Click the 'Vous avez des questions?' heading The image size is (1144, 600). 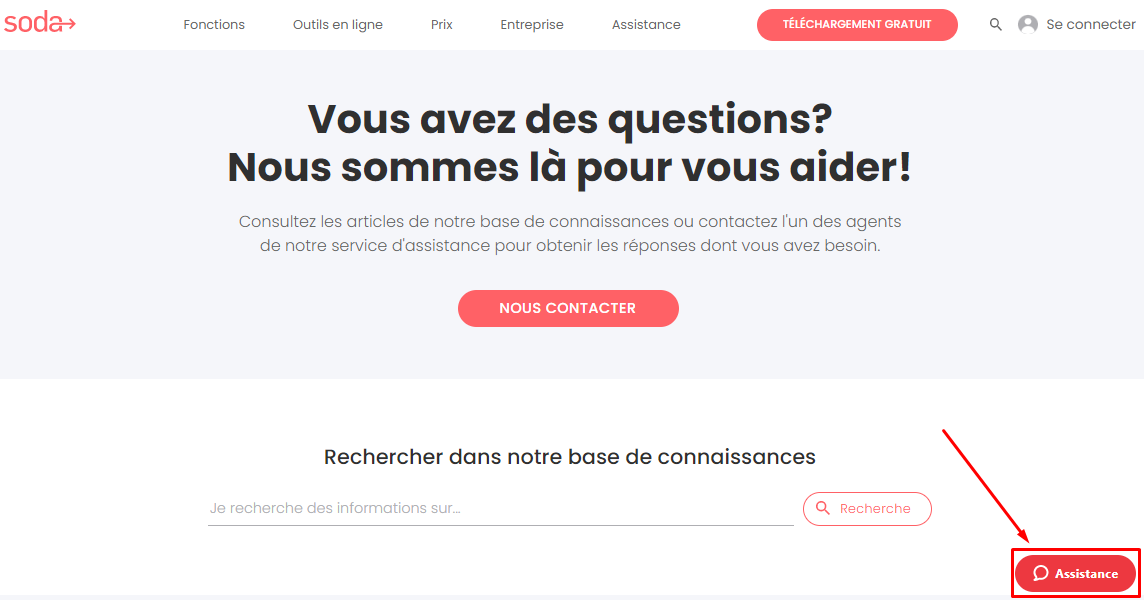(570, 118)
